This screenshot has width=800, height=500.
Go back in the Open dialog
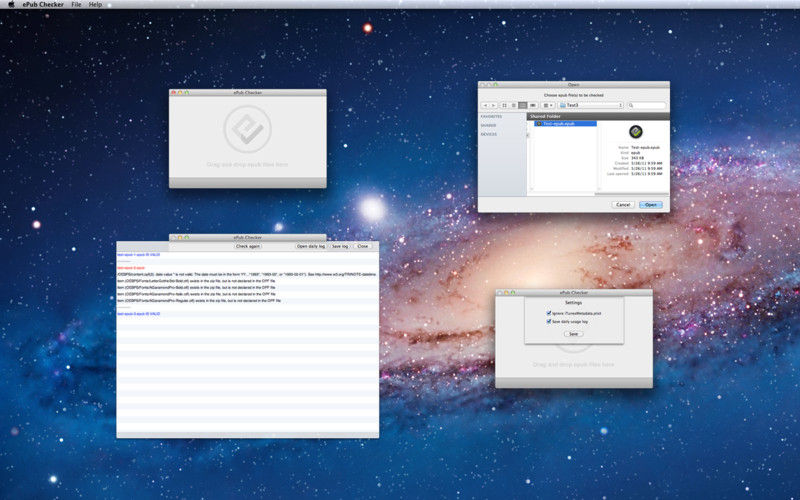click(x=485, y=105)
